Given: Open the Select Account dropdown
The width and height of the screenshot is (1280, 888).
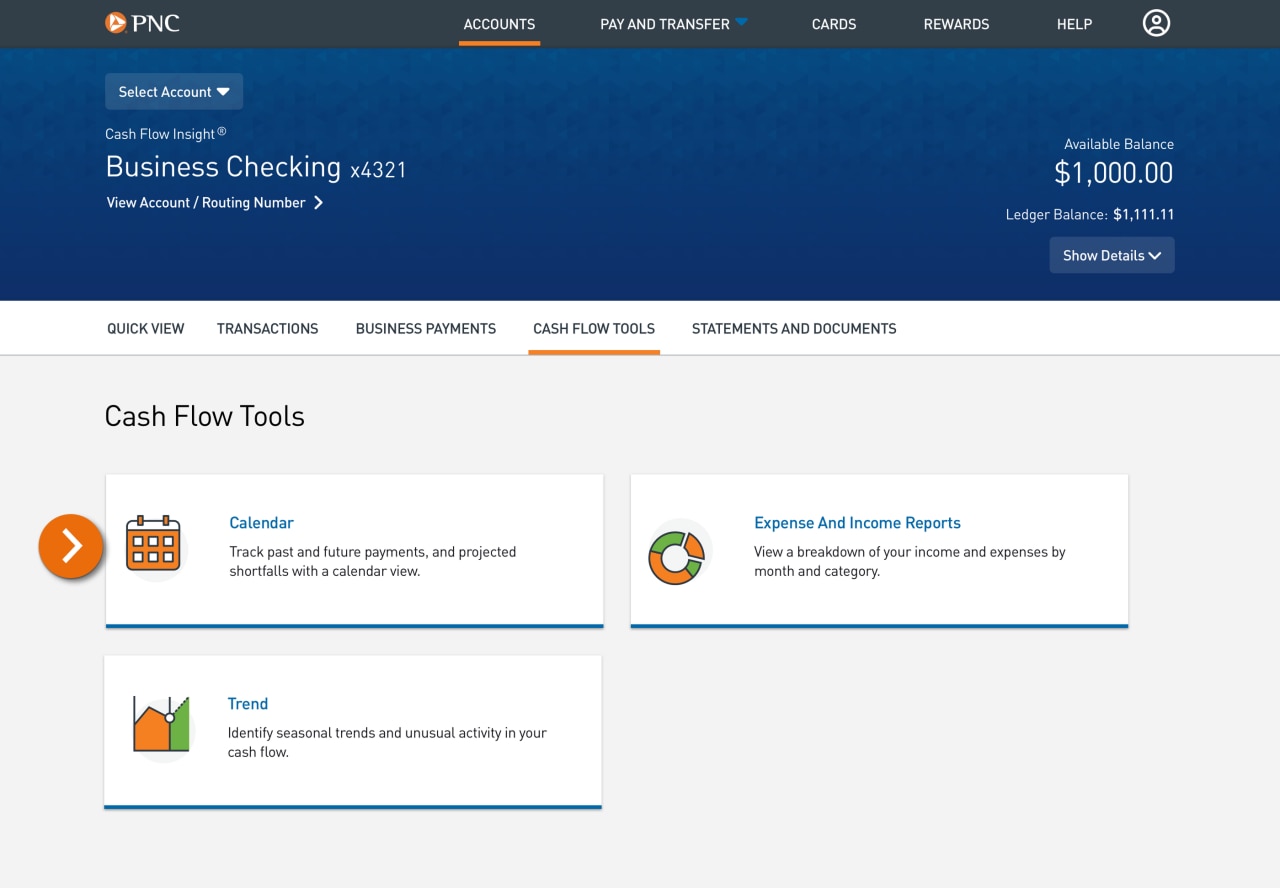Looking at the screenshot, I should (173, 91).
